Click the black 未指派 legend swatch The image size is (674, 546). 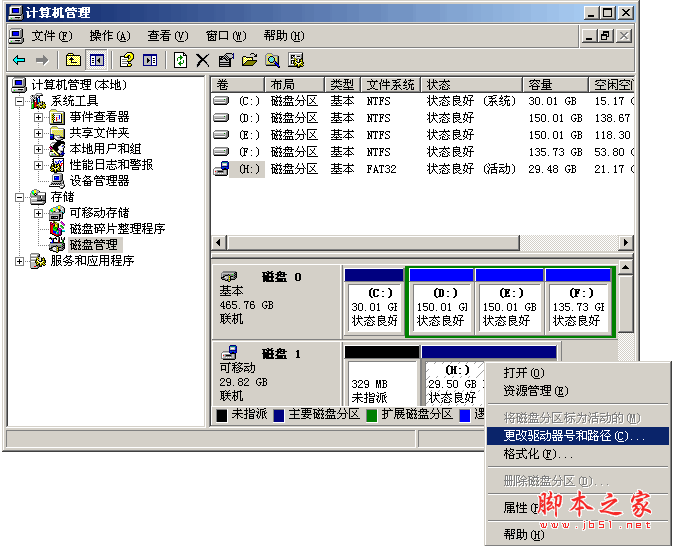pos(221,415)
